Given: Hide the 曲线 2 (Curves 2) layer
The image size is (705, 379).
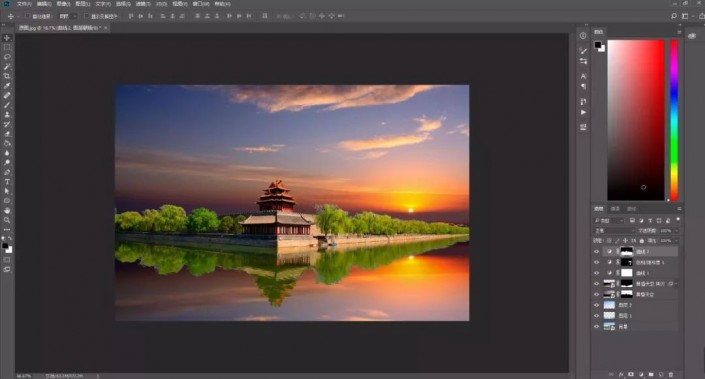Looking at the screenshot, I should click(x=597, y=252).
